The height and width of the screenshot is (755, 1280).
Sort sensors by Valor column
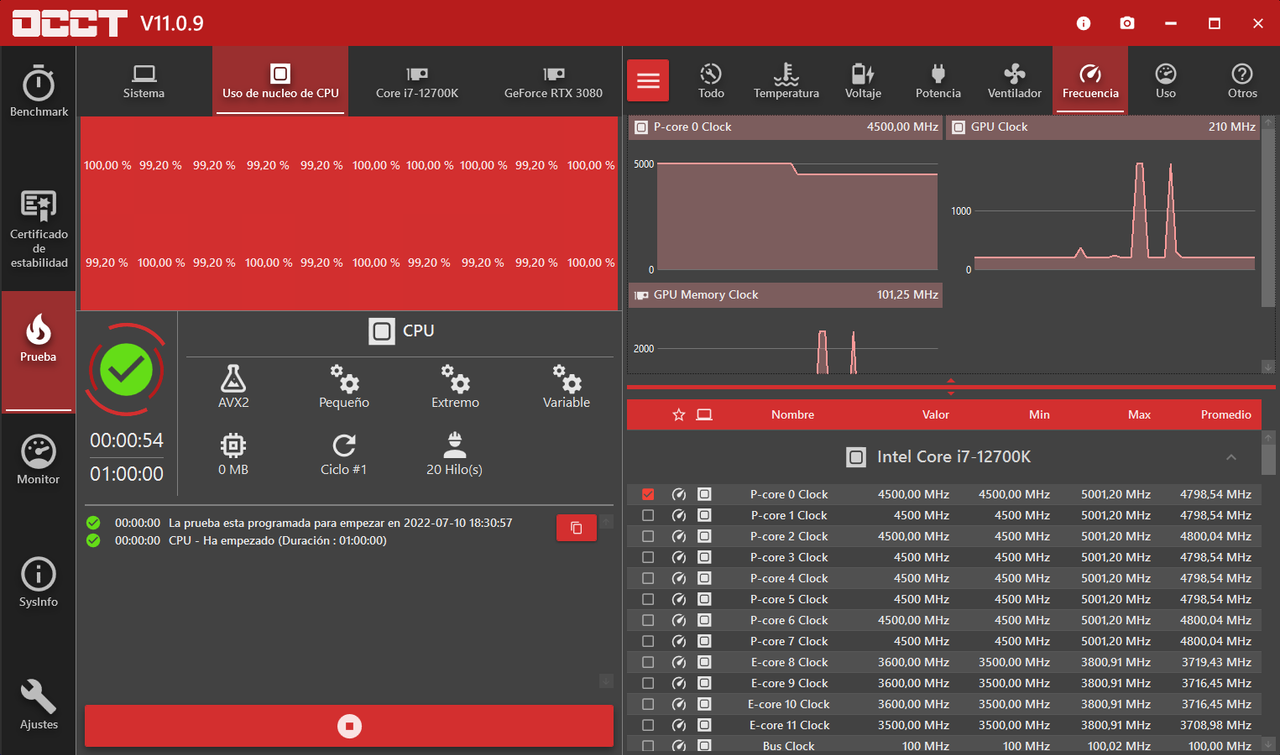[x=935, y=414]
